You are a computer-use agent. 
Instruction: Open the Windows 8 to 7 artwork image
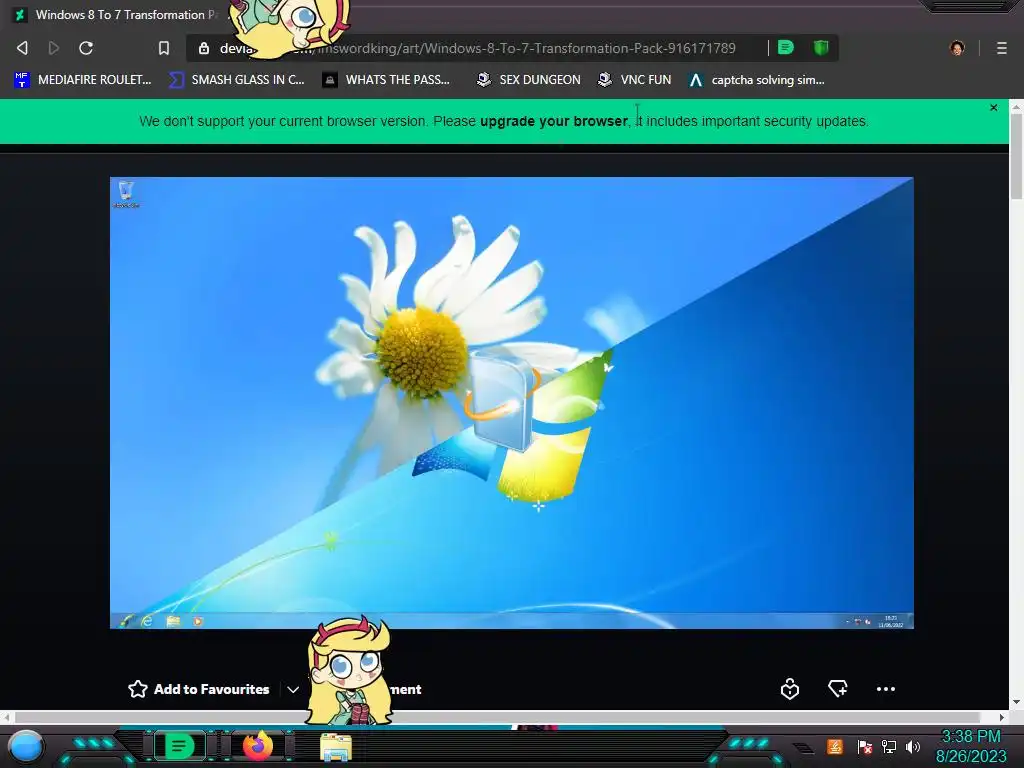[511, 403]
